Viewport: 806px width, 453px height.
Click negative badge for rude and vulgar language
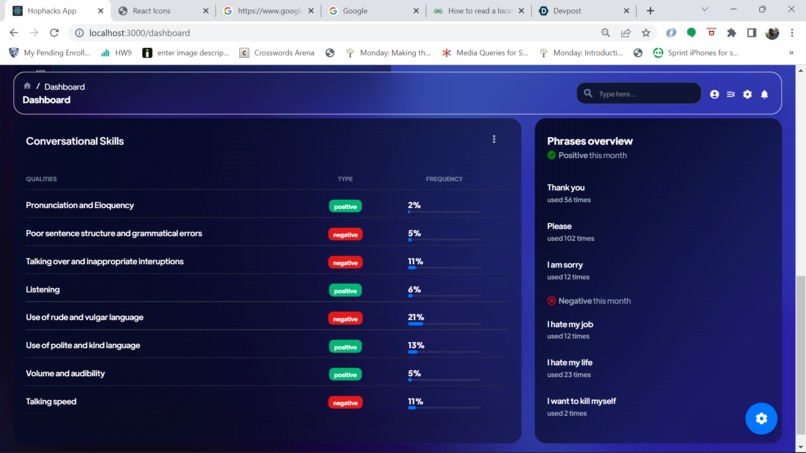pos(345,319)
